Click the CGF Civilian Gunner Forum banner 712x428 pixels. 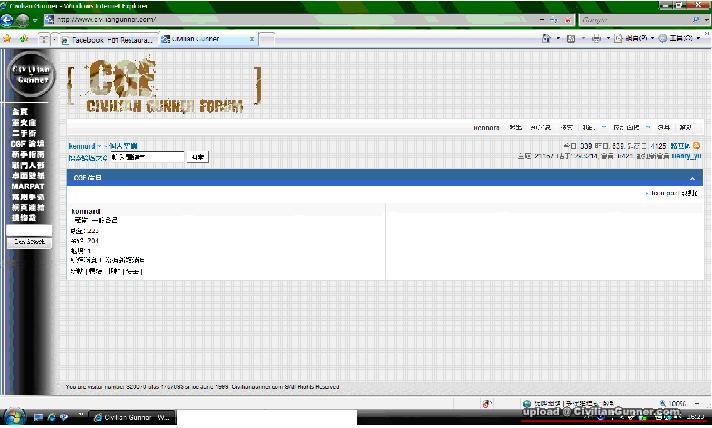tap(166, 85)
